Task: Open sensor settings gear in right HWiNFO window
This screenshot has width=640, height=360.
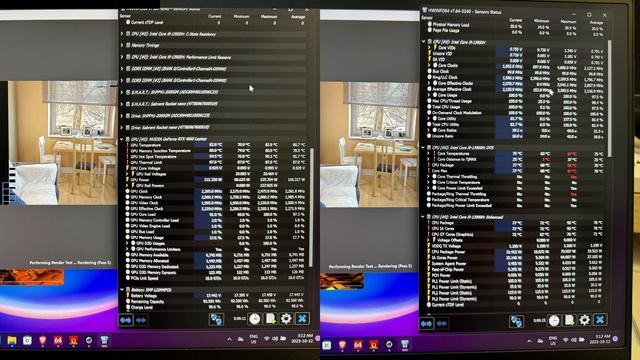Action: coord(584,320)
